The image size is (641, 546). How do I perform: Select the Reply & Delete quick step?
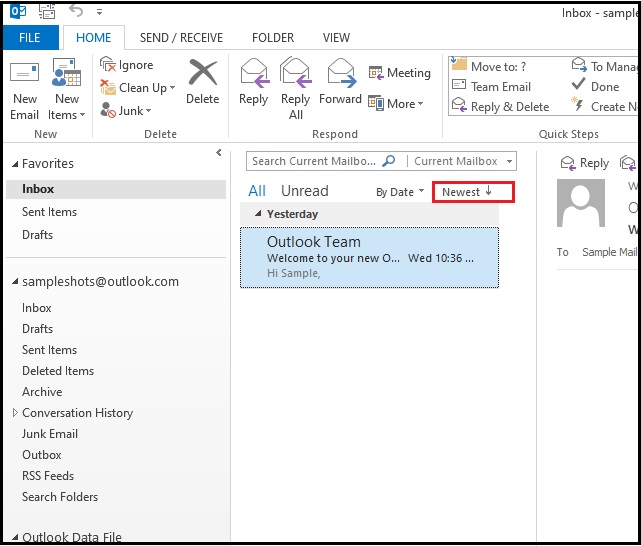tap(500, 106)
